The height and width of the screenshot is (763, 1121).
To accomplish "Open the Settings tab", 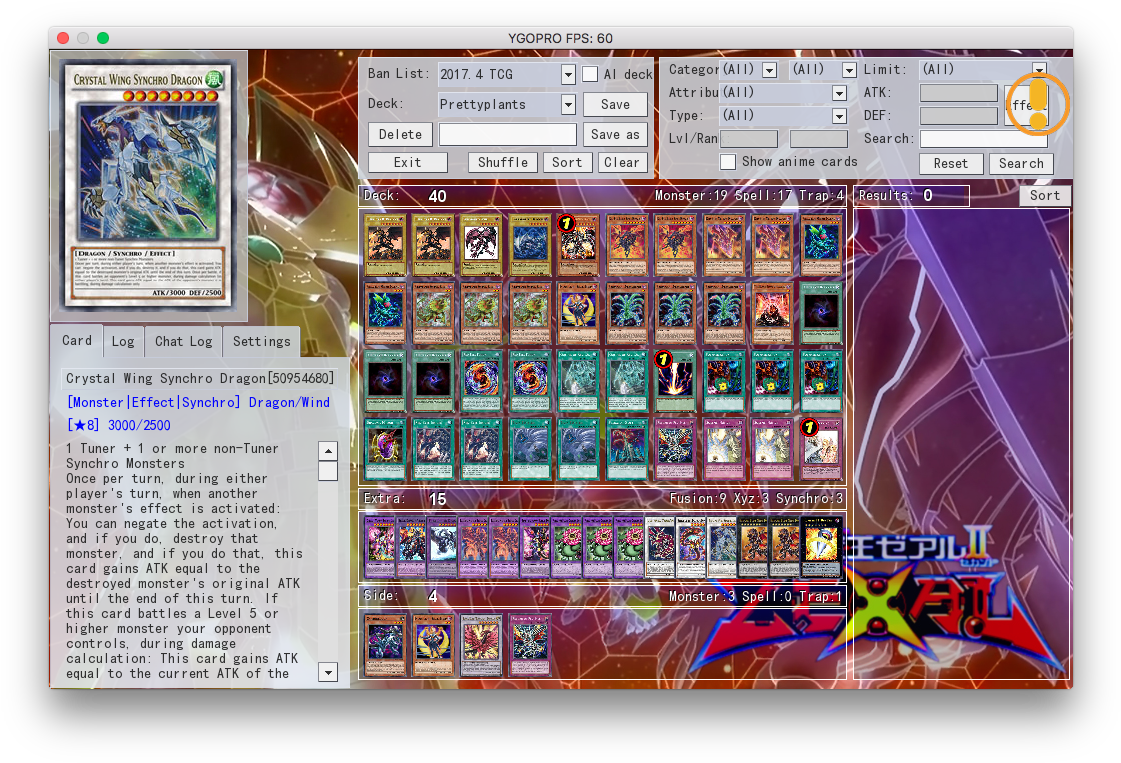I will tap(262, 342).
